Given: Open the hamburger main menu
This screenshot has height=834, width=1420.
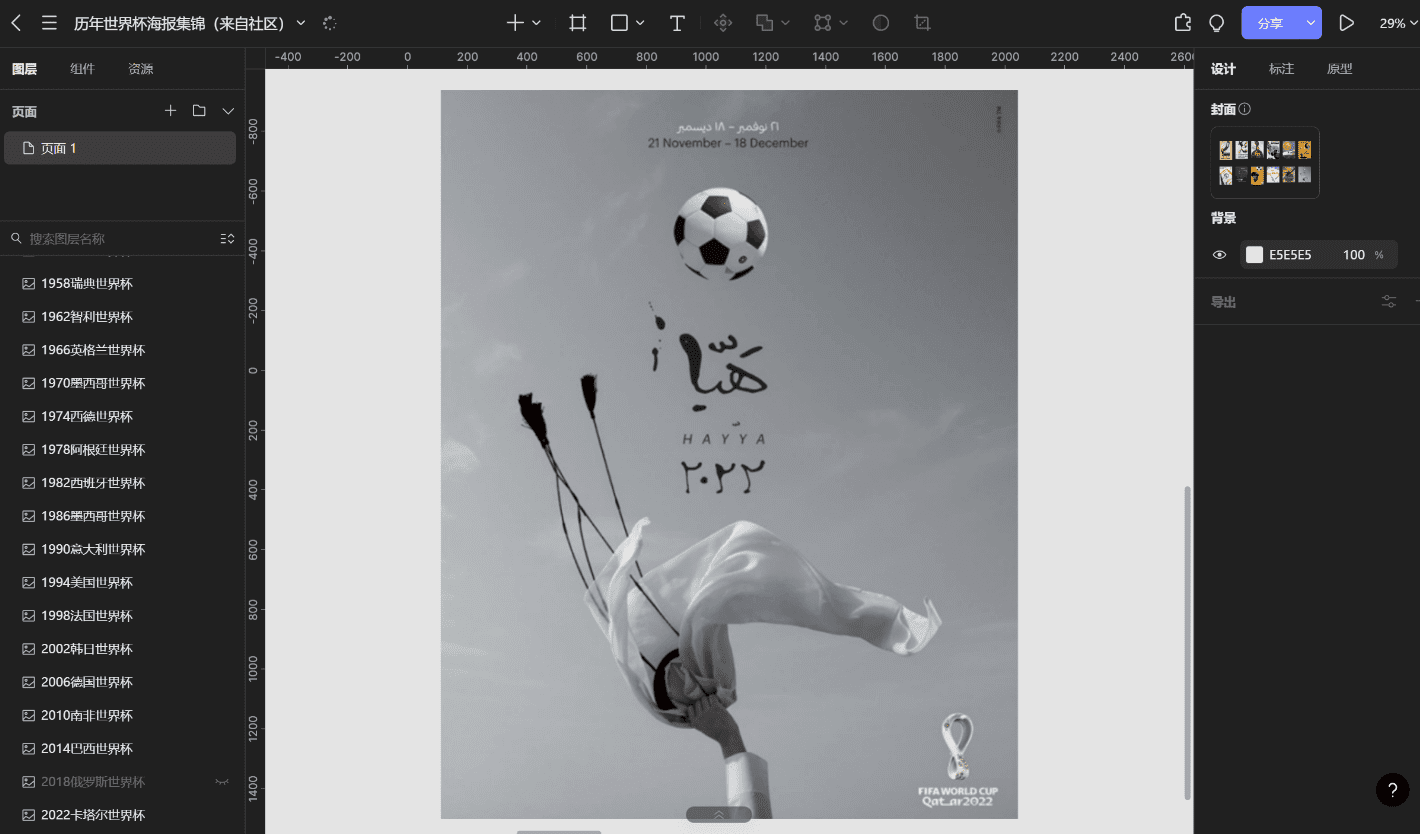Looking at the screenshot, I should point(49,23).
